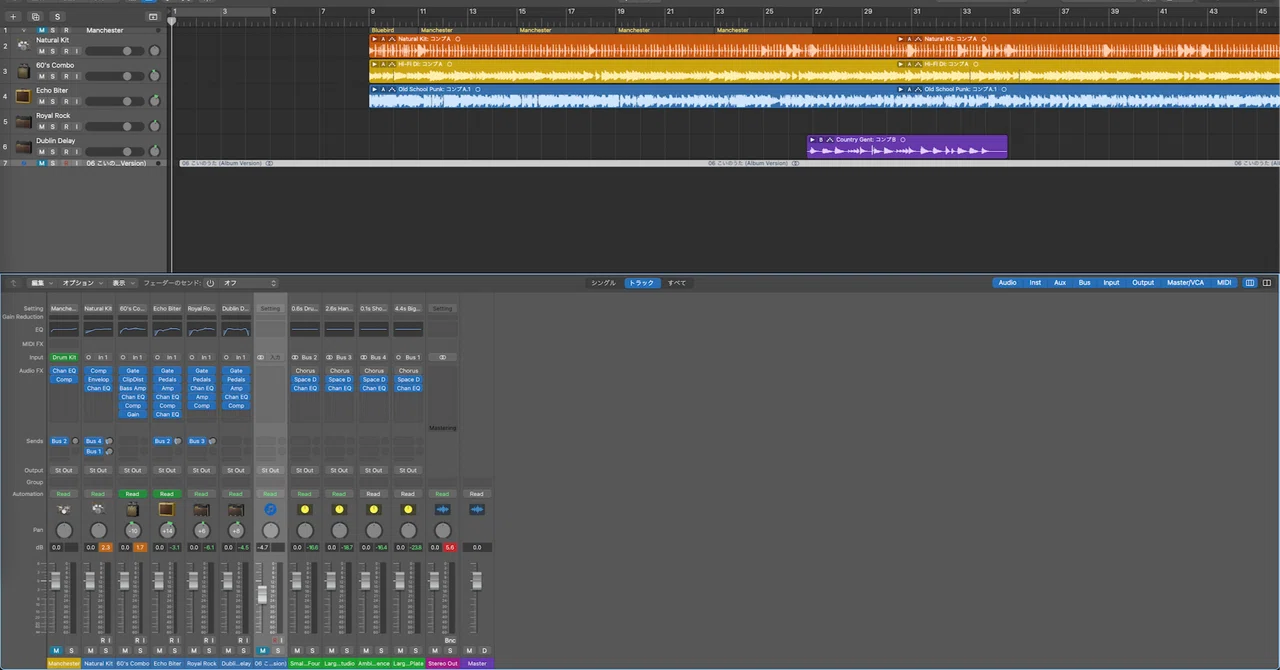Viewport: 1280px width, 670px height.
Task: Open Bass Amp plugin on 60's Combo strip
Action: [x=133, y=388]
